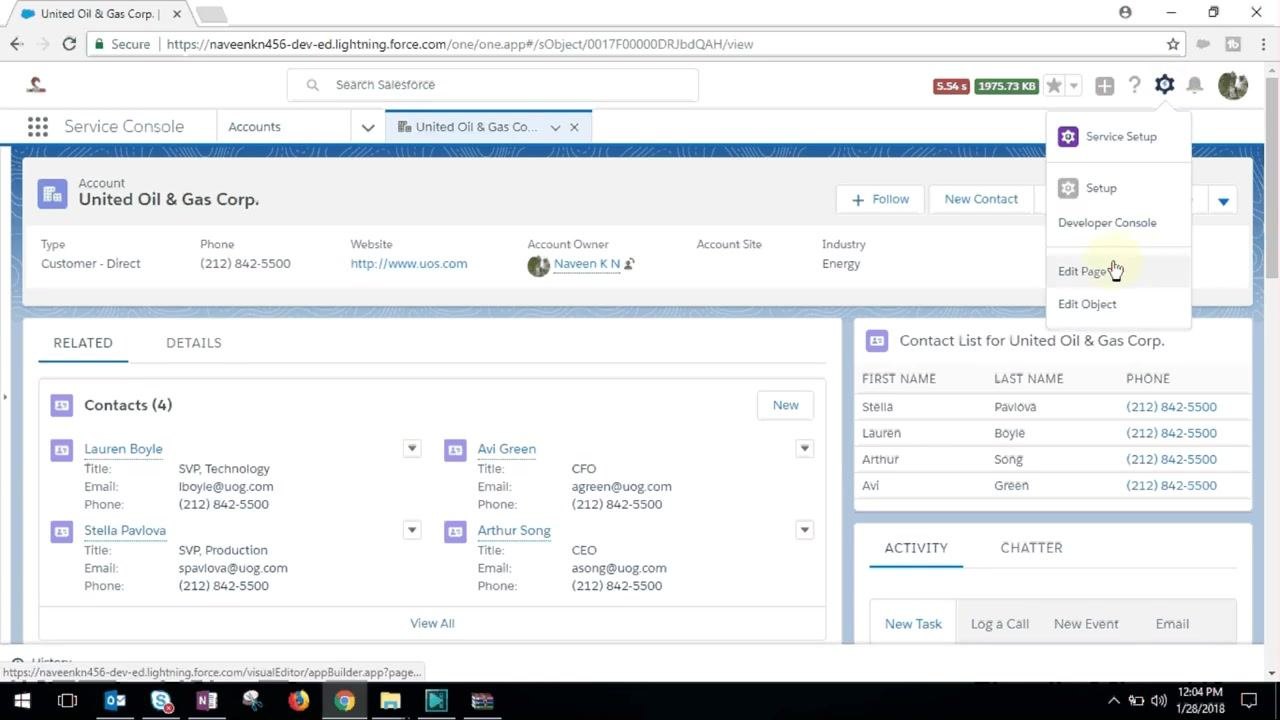Close the United Oil & Gas Co. workspace tab
The image size is (1280, 720).
coord(574,127)
